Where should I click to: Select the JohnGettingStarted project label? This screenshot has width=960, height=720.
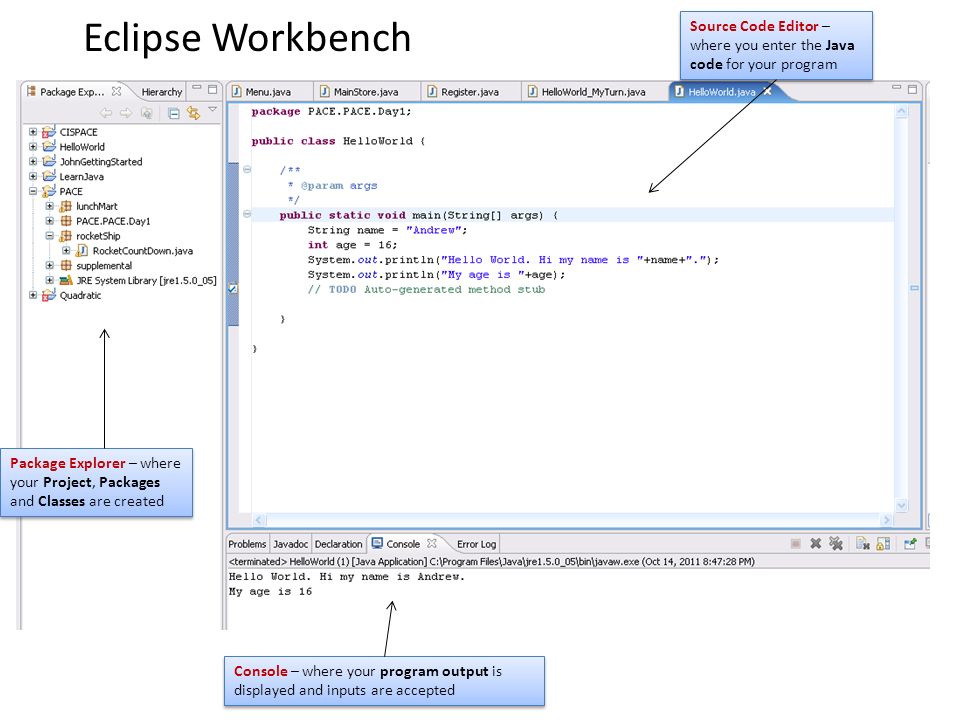[101, 162]
